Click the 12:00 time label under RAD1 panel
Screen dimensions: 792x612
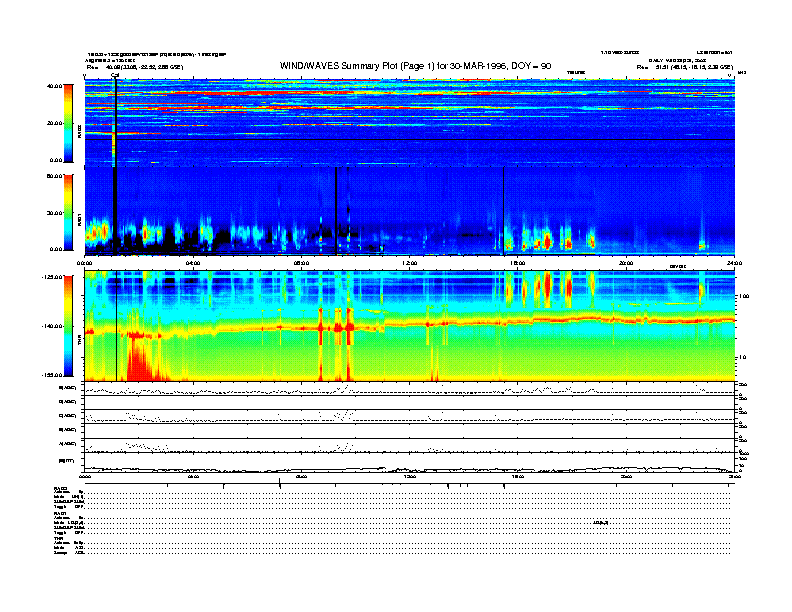(410, 263)
